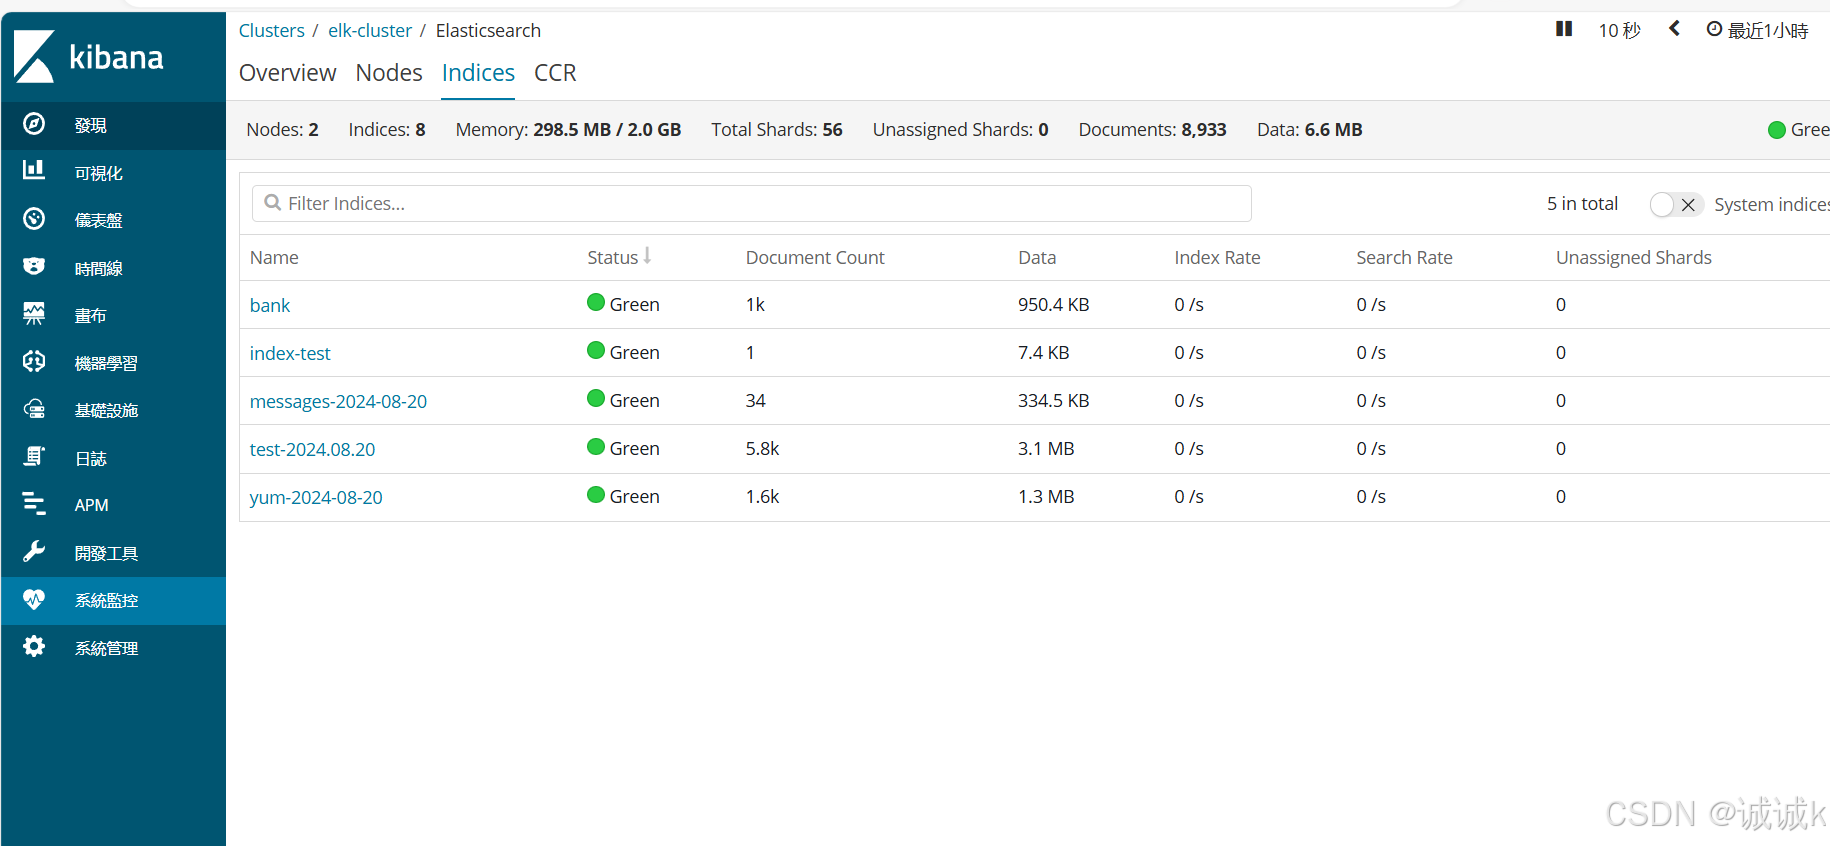Select 系統監控 in the sidebar
This screenshot has width=1830, height=846.
click(x=107, y=600)
